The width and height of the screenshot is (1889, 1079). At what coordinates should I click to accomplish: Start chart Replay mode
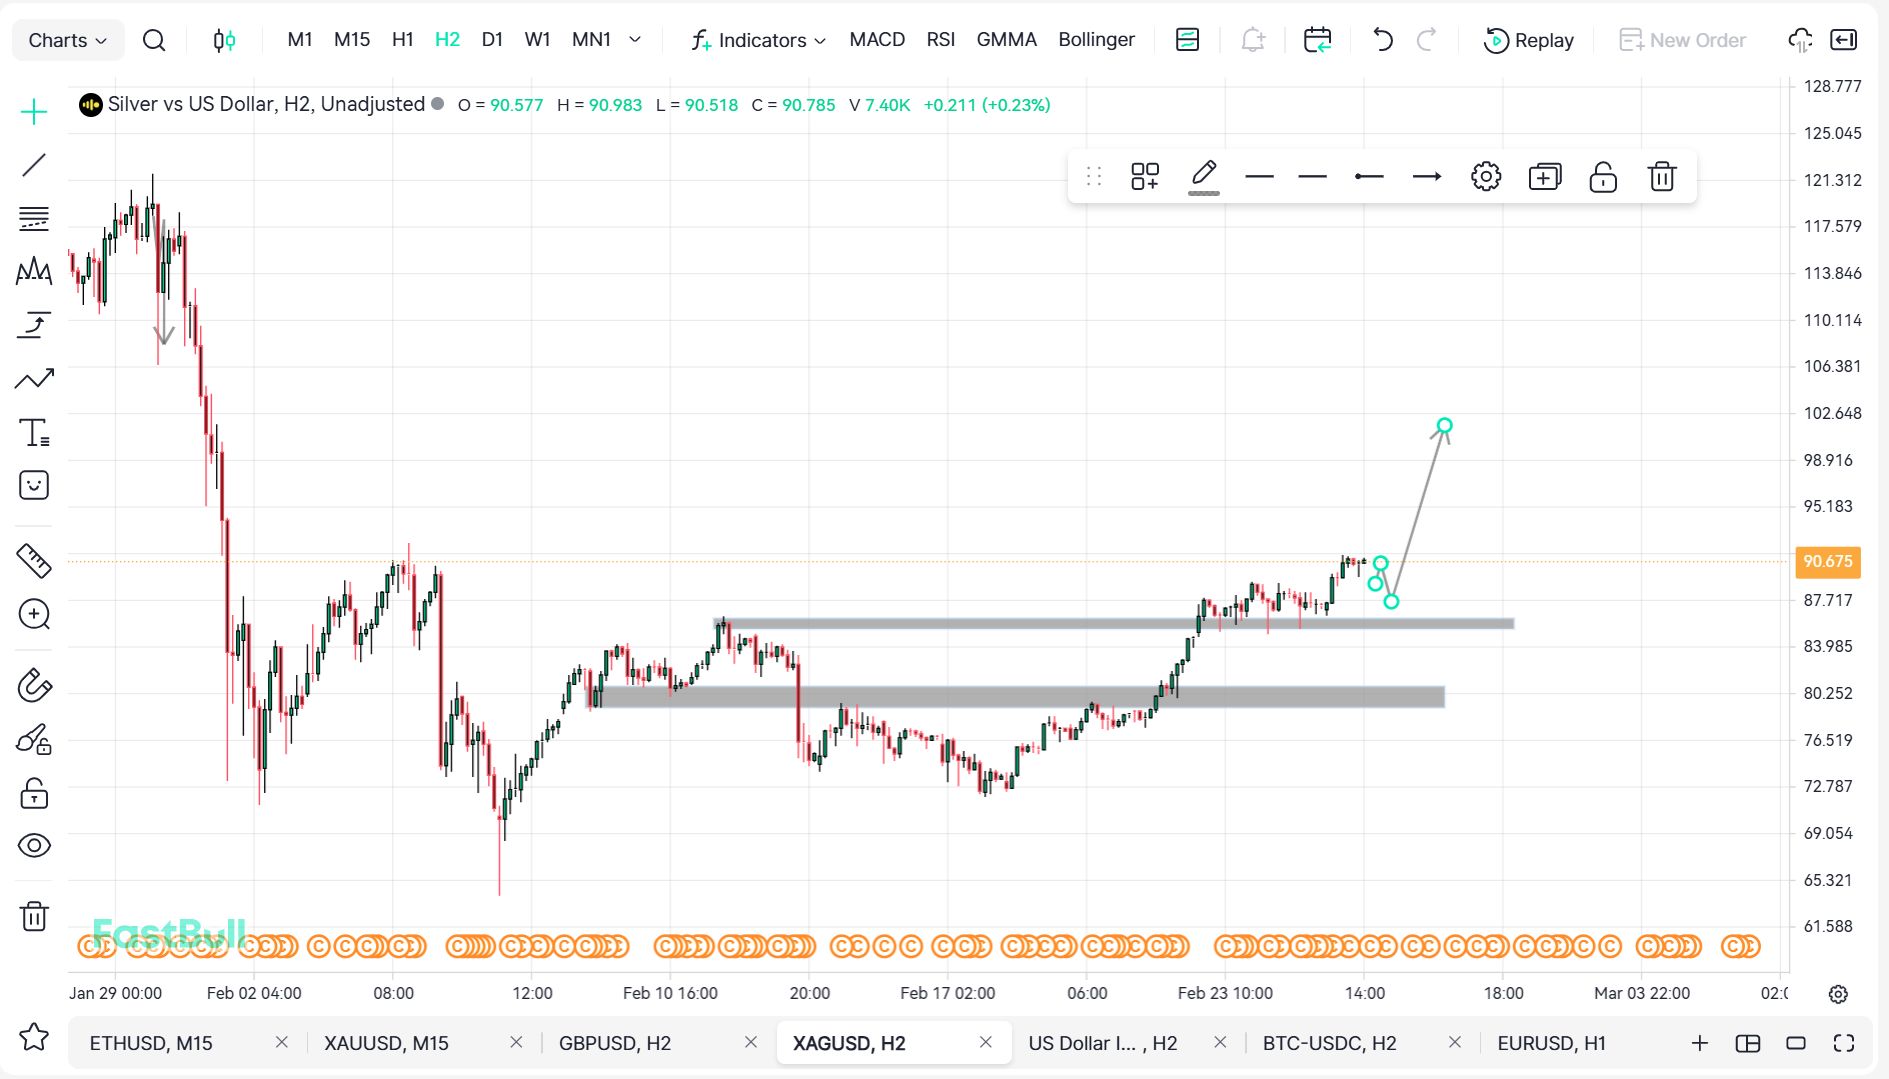coord(1528,40)
